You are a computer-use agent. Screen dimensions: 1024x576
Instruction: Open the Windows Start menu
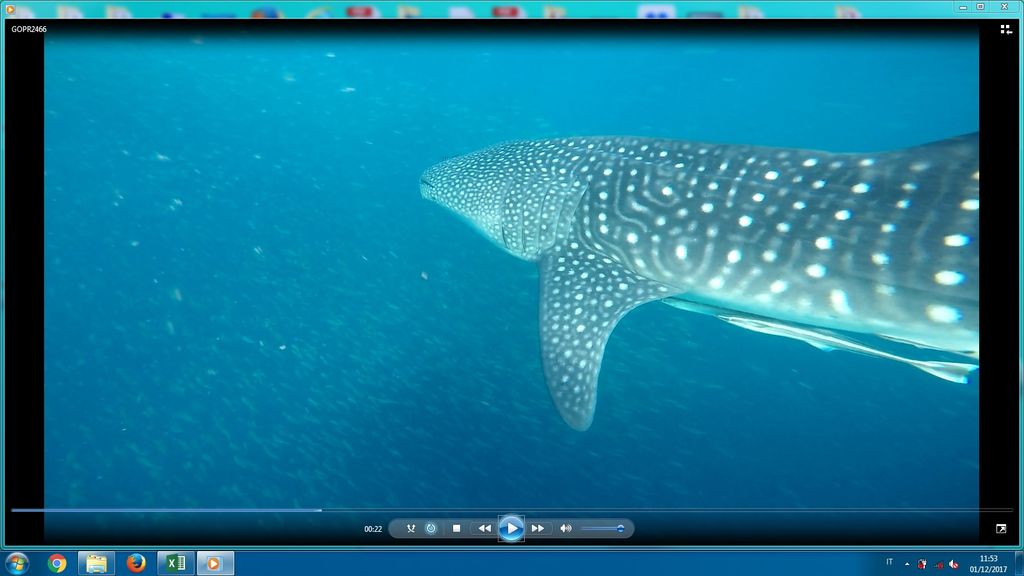coord(17,563)
